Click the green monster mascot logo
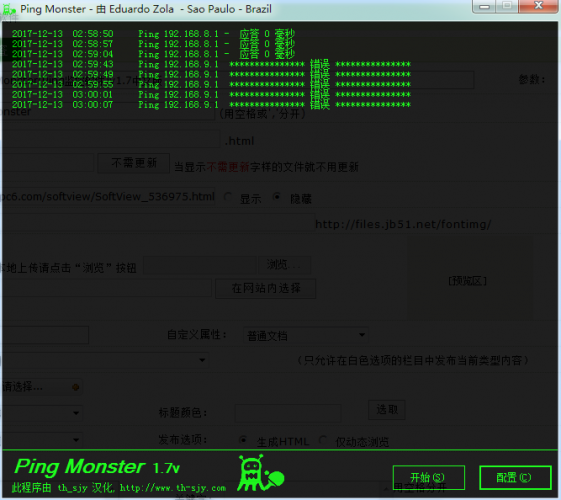Screen dimensions: 561x500 pos(260,473)
